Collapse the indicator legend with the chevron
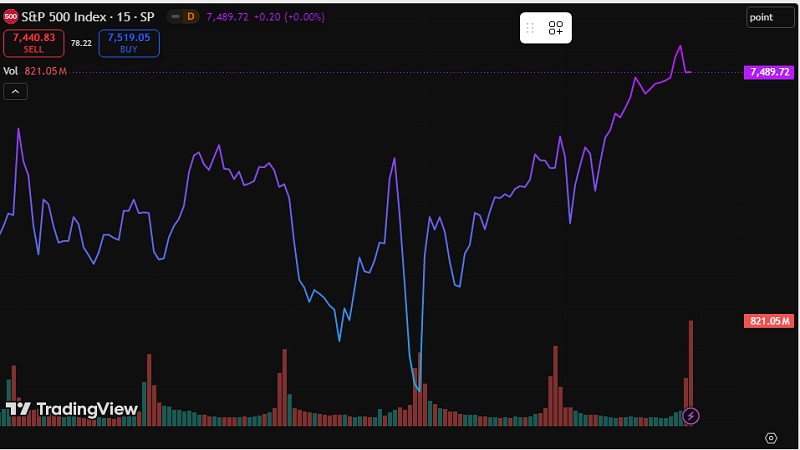The image size is (800, 450). tap(15, 92)
